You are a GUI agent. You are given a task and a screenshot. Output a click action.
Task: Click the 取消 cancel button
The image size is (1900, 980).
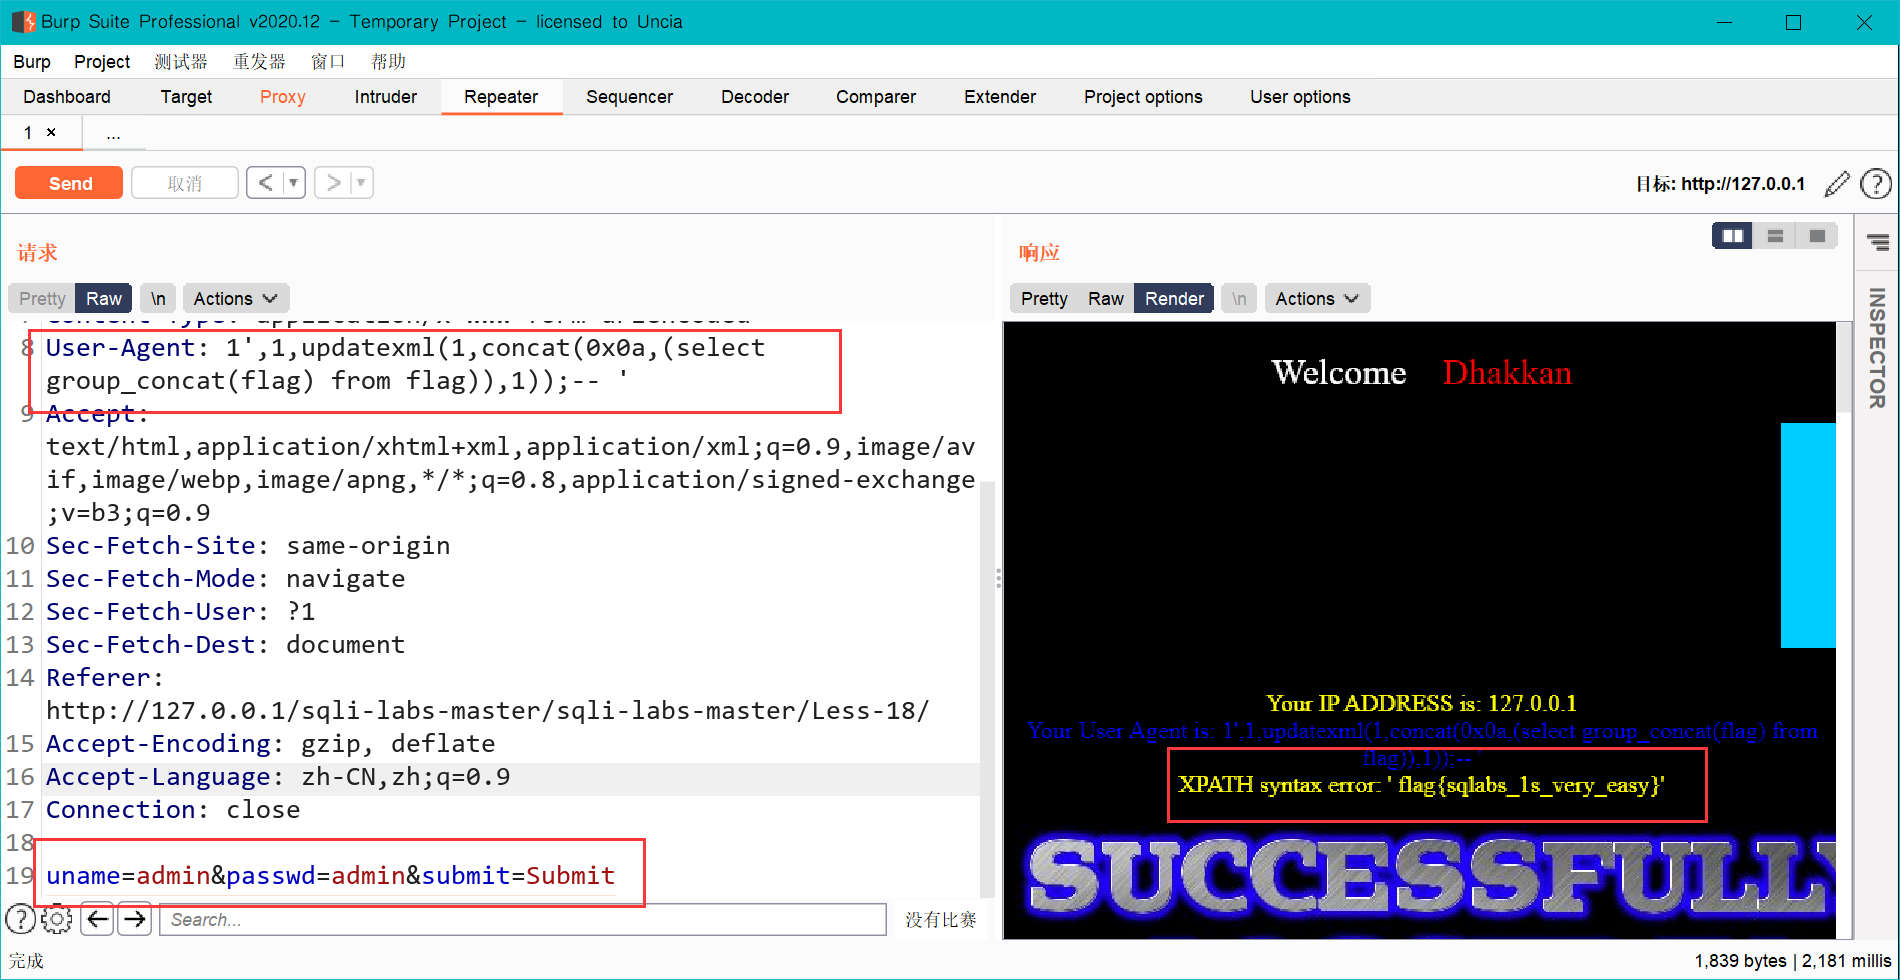coord(185,183)
